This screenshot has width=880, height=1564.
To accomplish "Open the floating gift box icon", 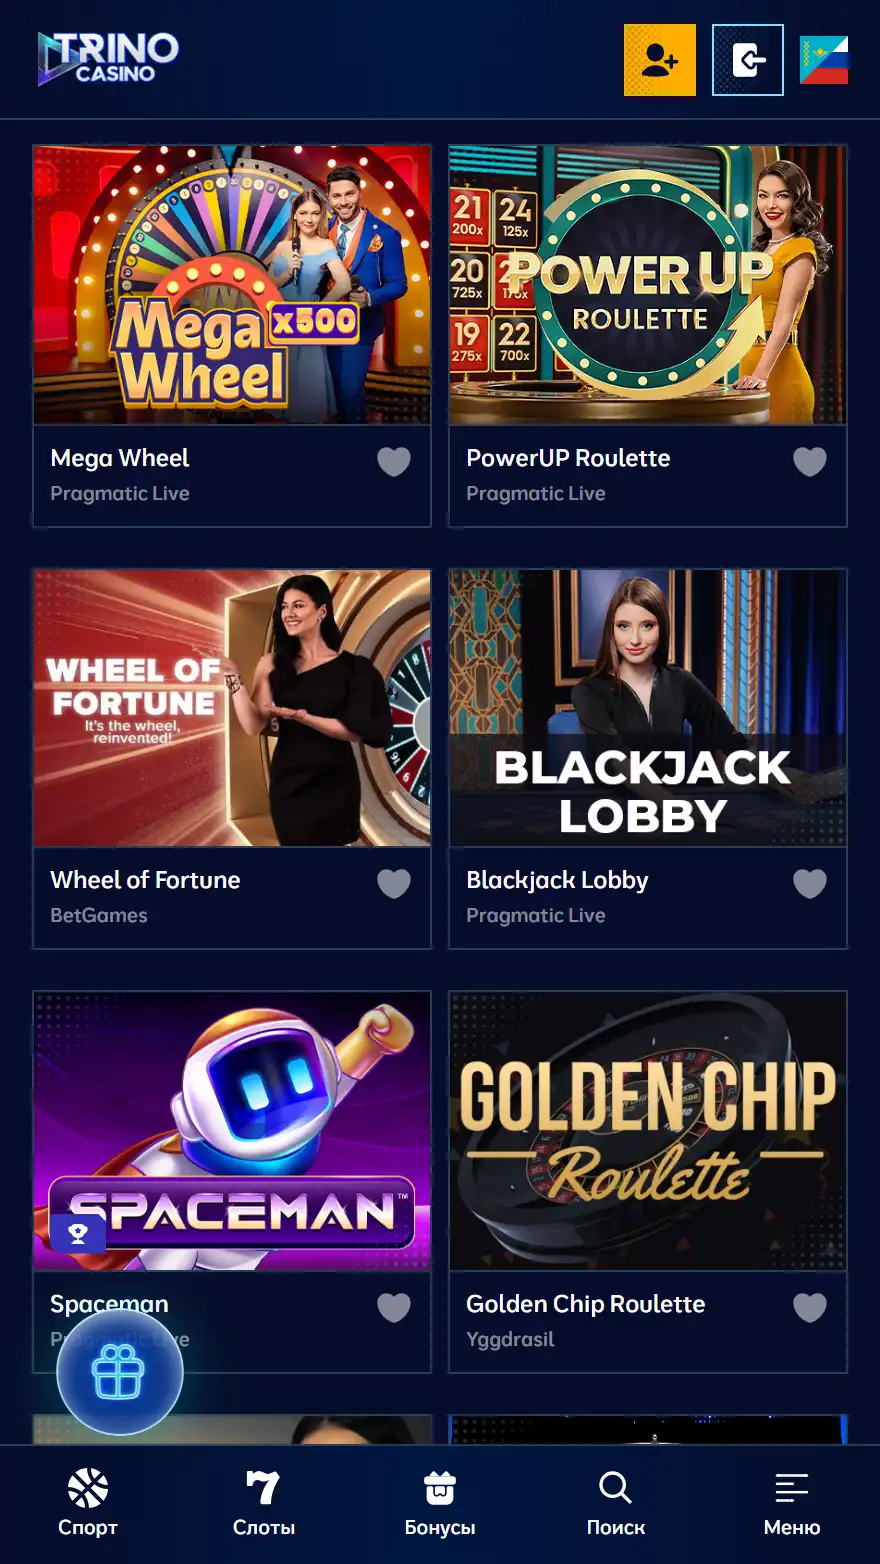I will [x=120, y=1372].
